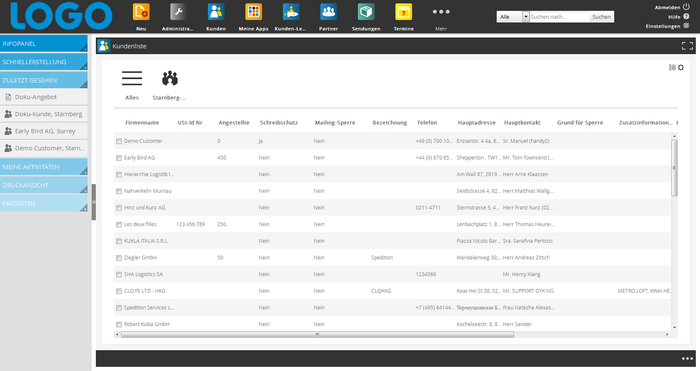
Task: Click the LOGO home image
Action: click(x=61, y=16)
